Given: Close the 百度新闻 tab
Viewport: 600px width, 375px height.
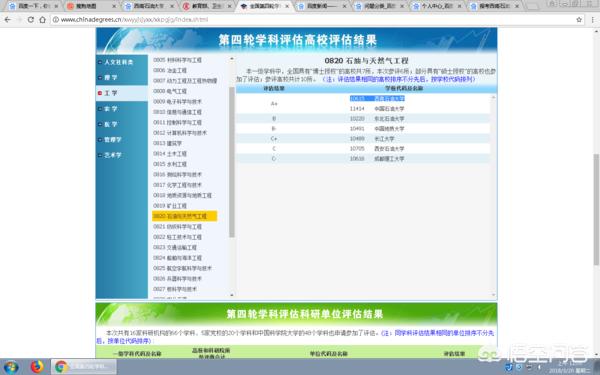Looking at the screenshot, I should [x=344, y=6].
